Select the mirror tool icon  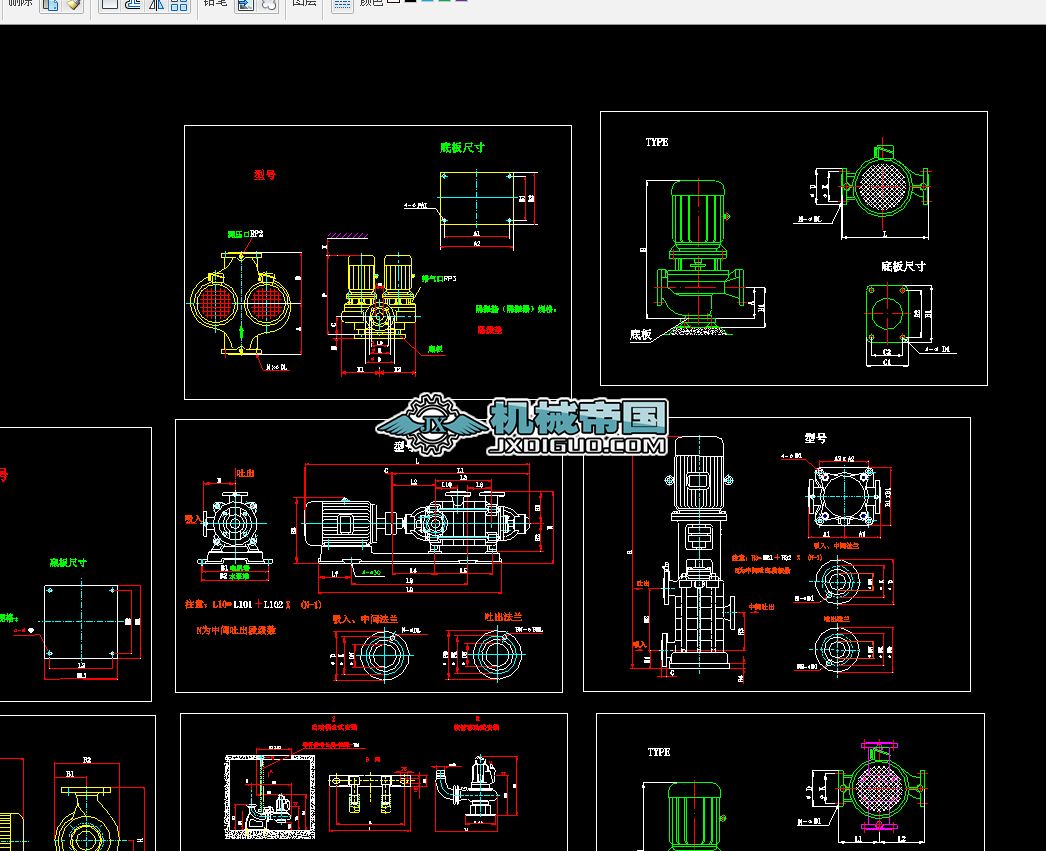pos(156,5)
